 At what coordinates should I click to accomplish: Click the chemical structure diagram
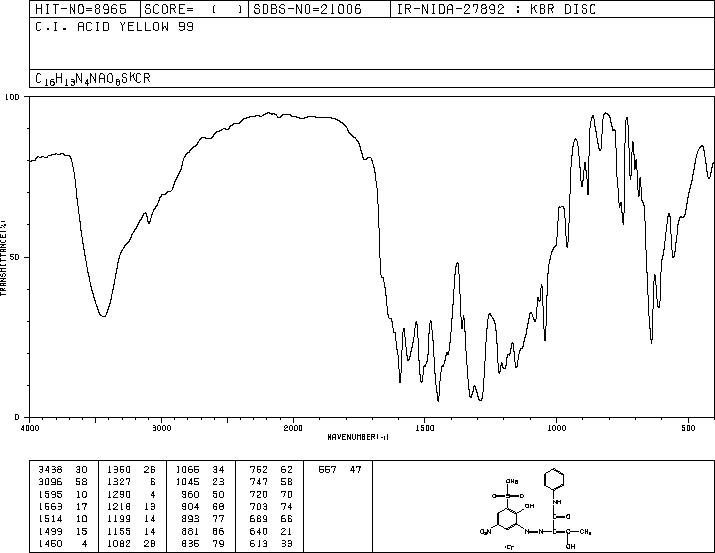click(x=536, y=509)
